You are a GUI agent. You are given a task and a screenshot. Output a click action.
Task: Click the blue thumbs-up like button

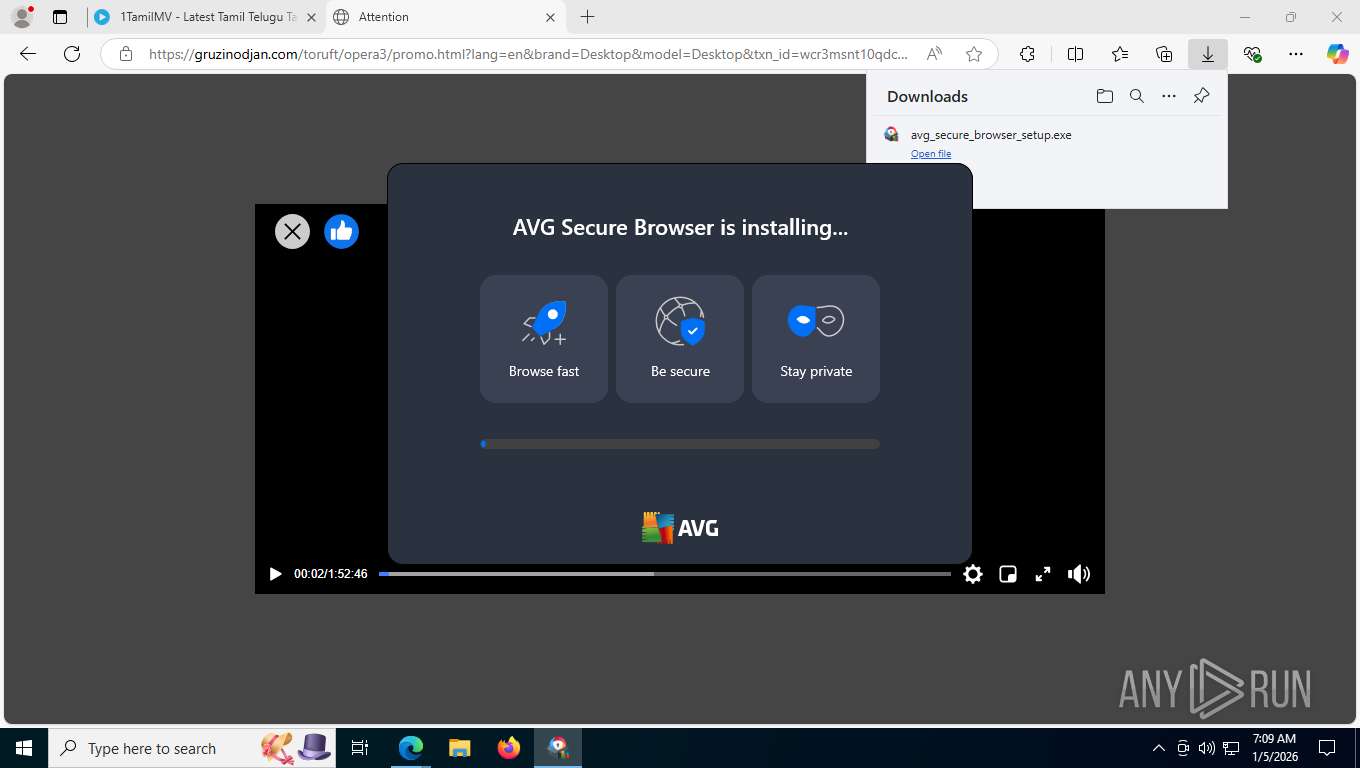click(341, 232)
